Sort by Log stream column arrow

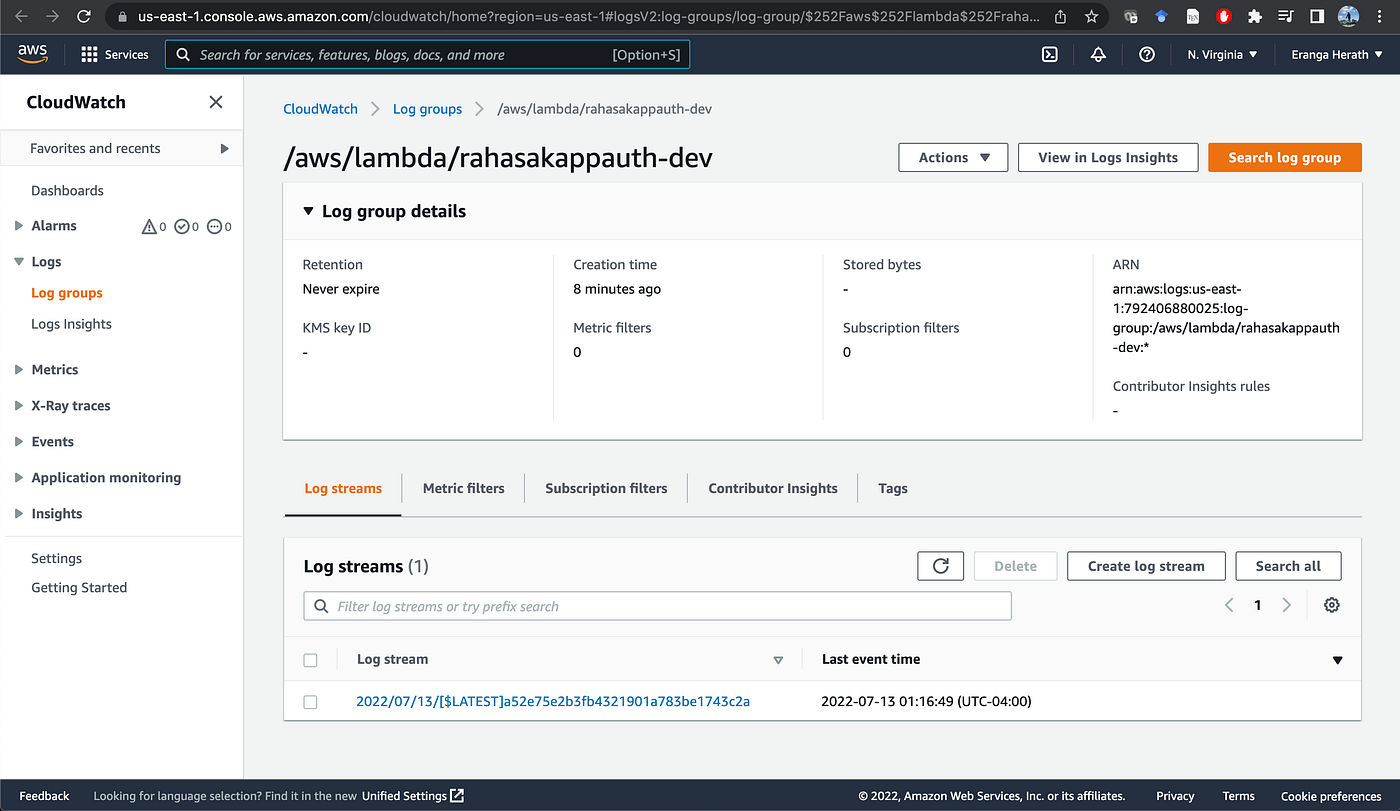778,660
